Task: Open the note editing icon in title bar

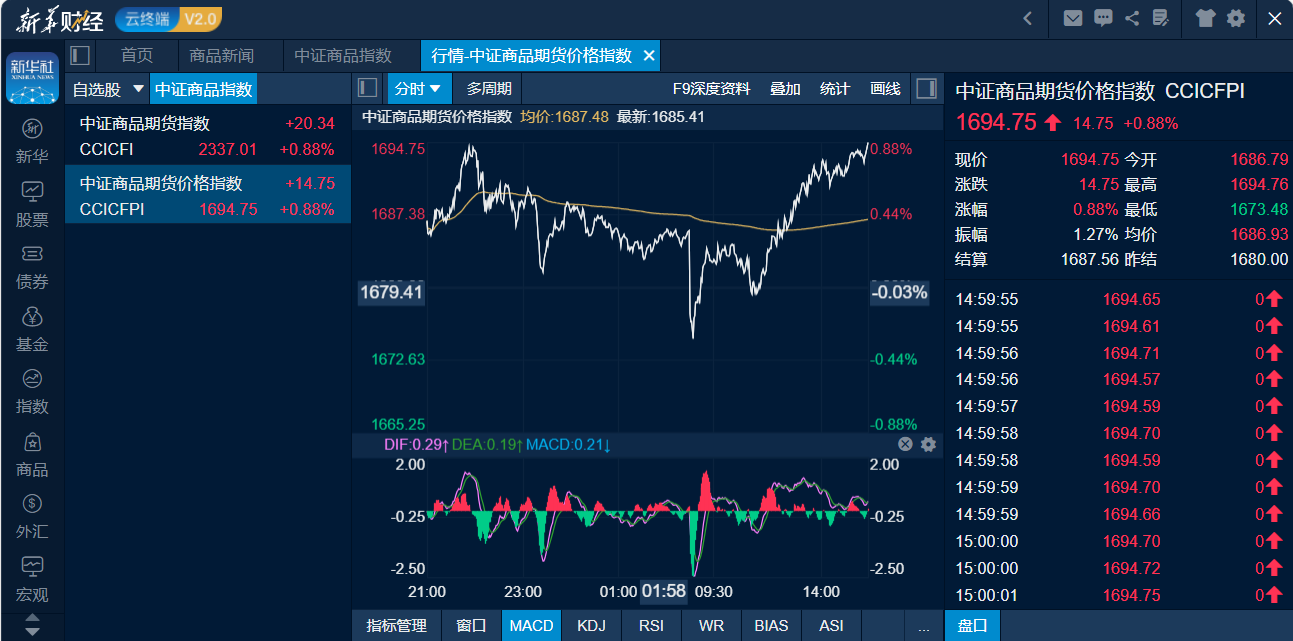Action: [x=1160, y=18]
